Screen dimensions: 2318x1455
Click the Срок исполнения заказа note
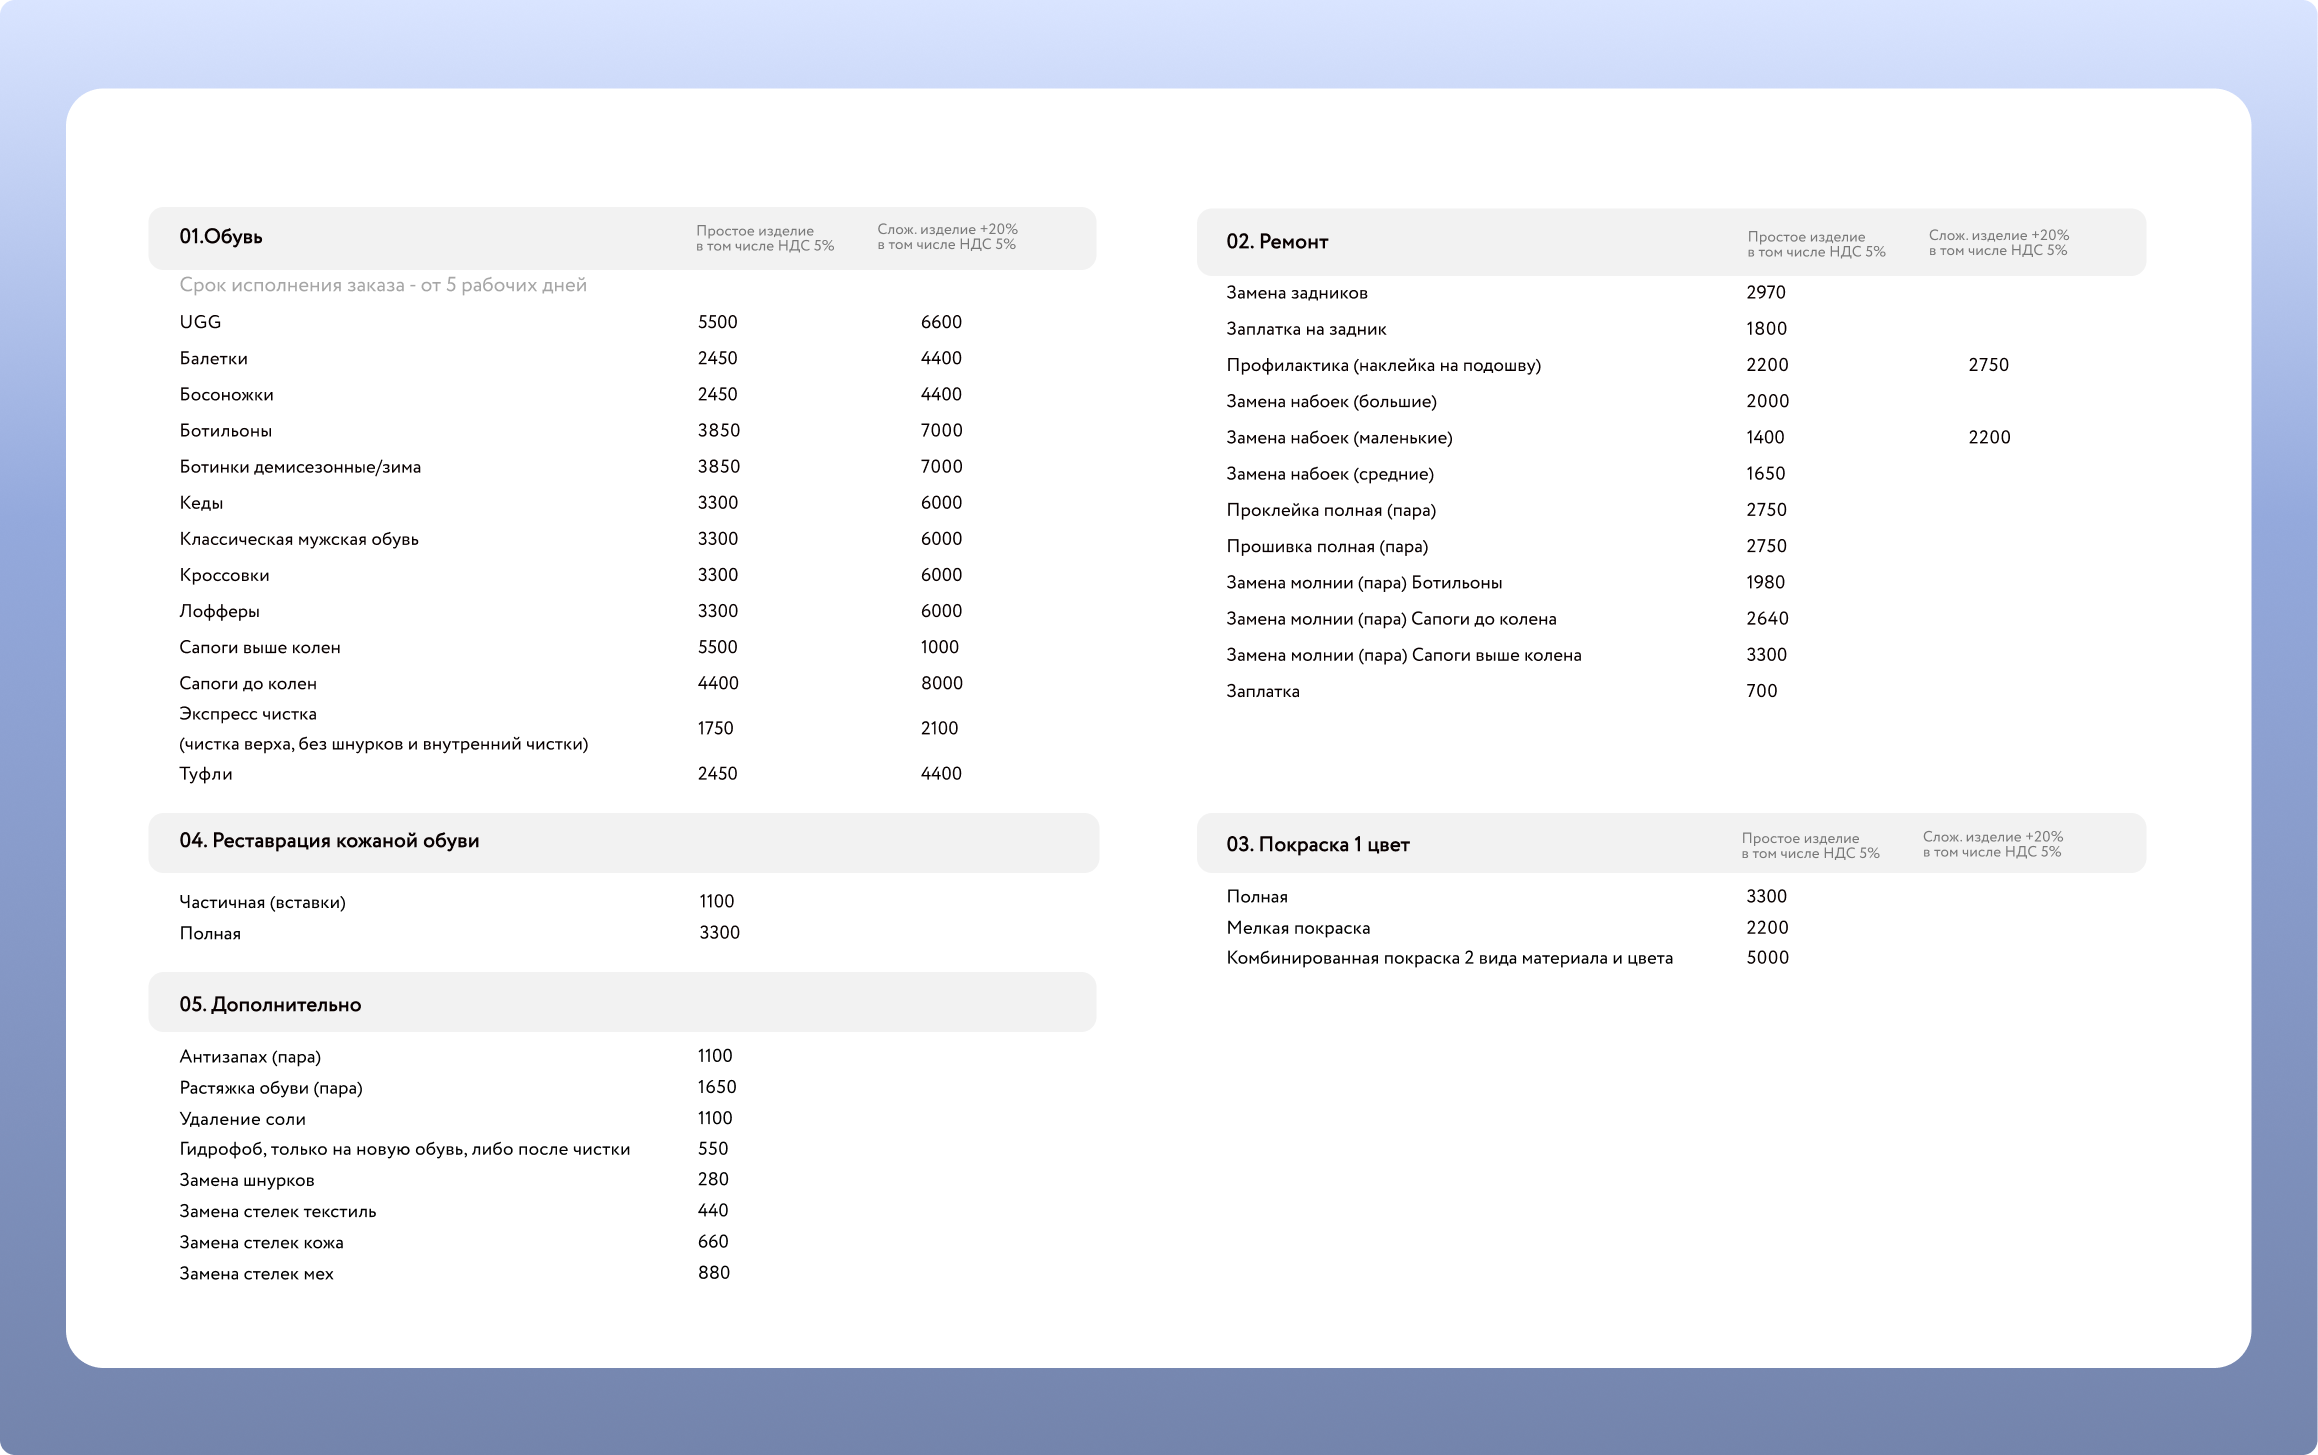[x=383, y=286]
